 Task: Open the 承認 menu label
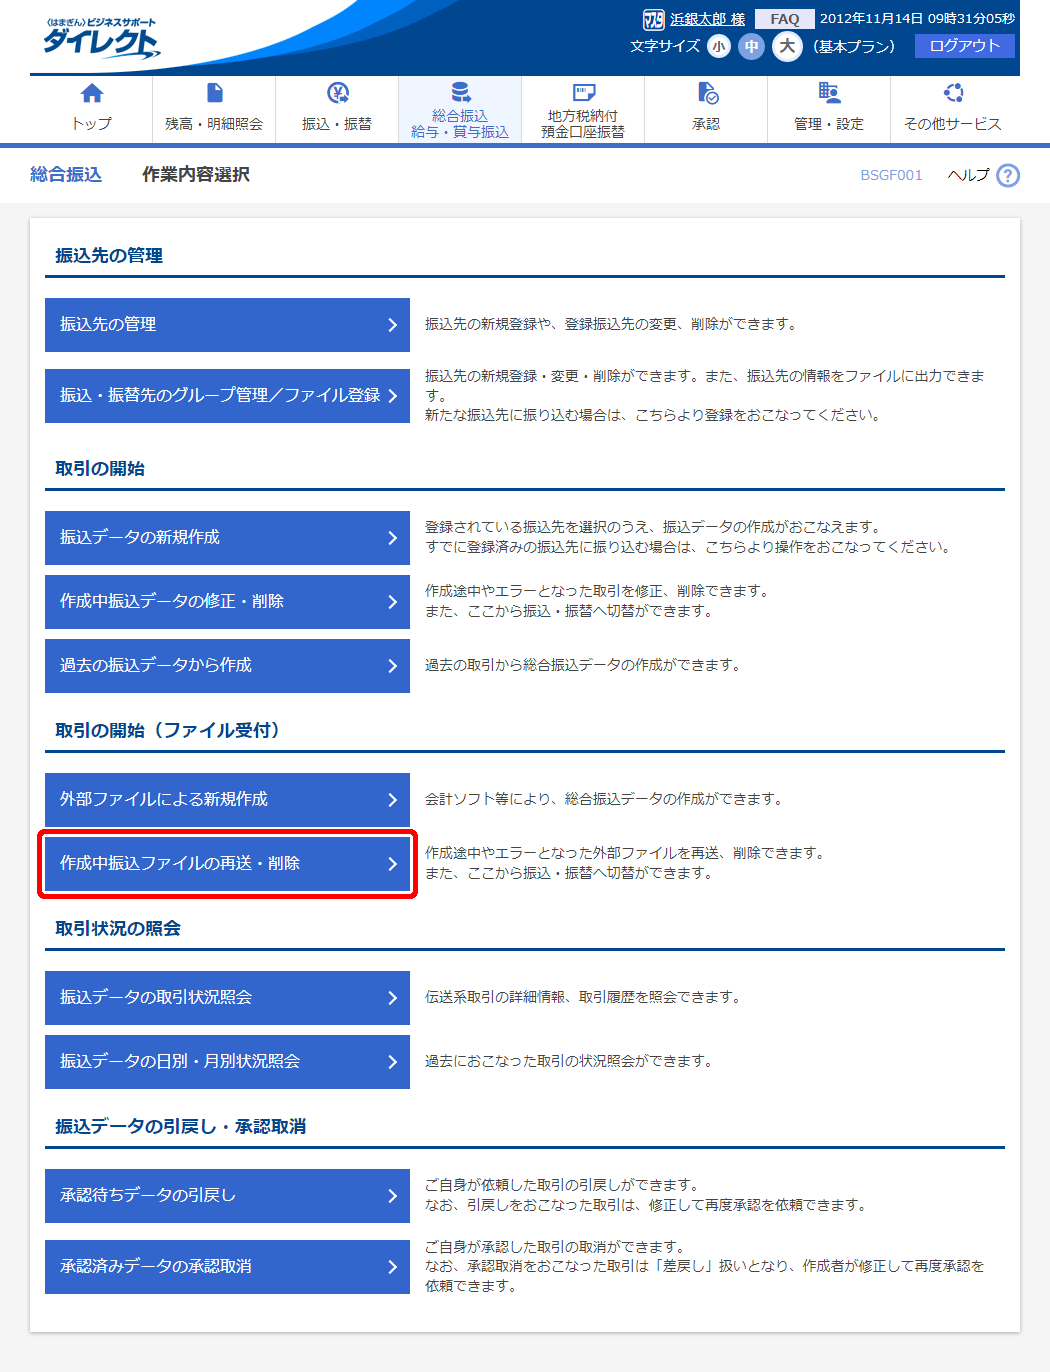[x=706, y=124]
